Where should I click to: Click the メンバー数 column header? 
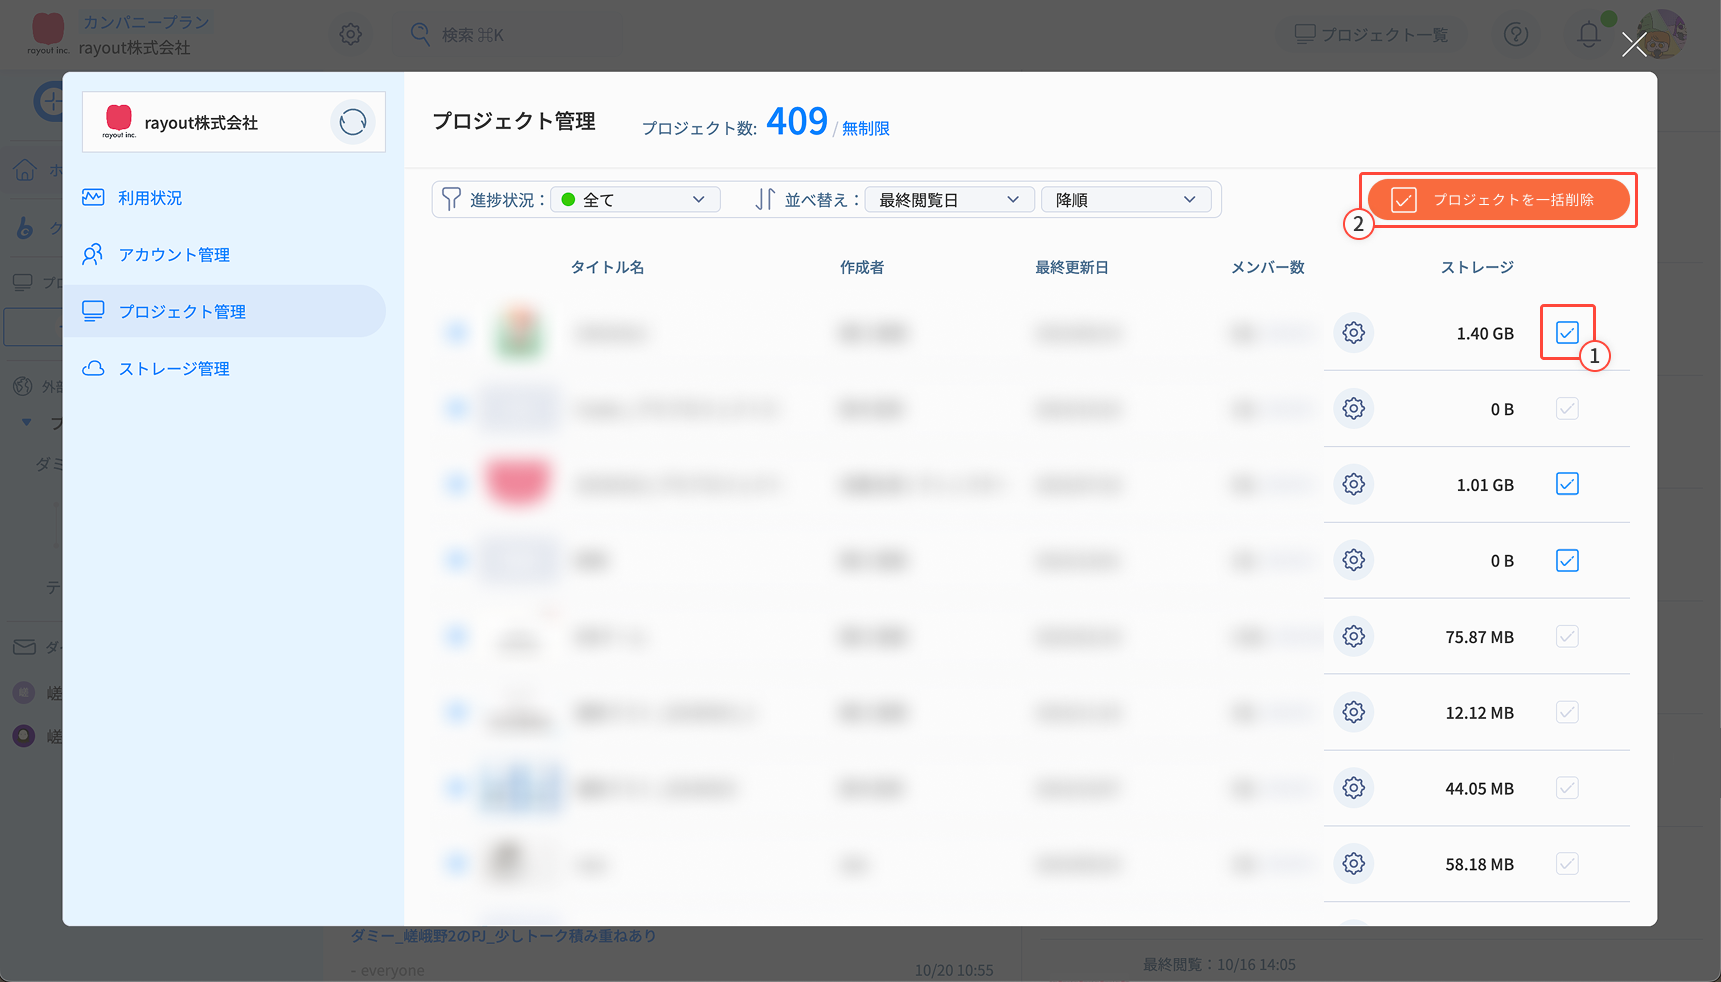[x=1268, y=267]
